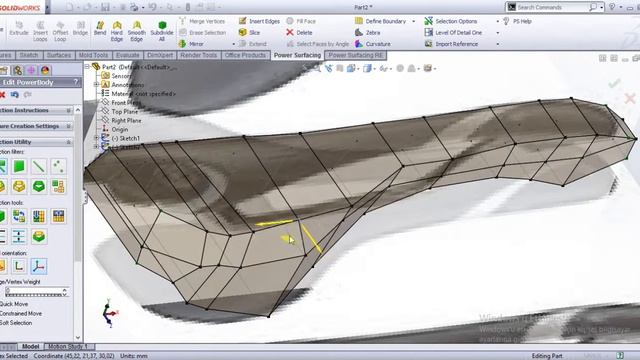Collapse the Selection Utility section

click(x=69, y=142)
